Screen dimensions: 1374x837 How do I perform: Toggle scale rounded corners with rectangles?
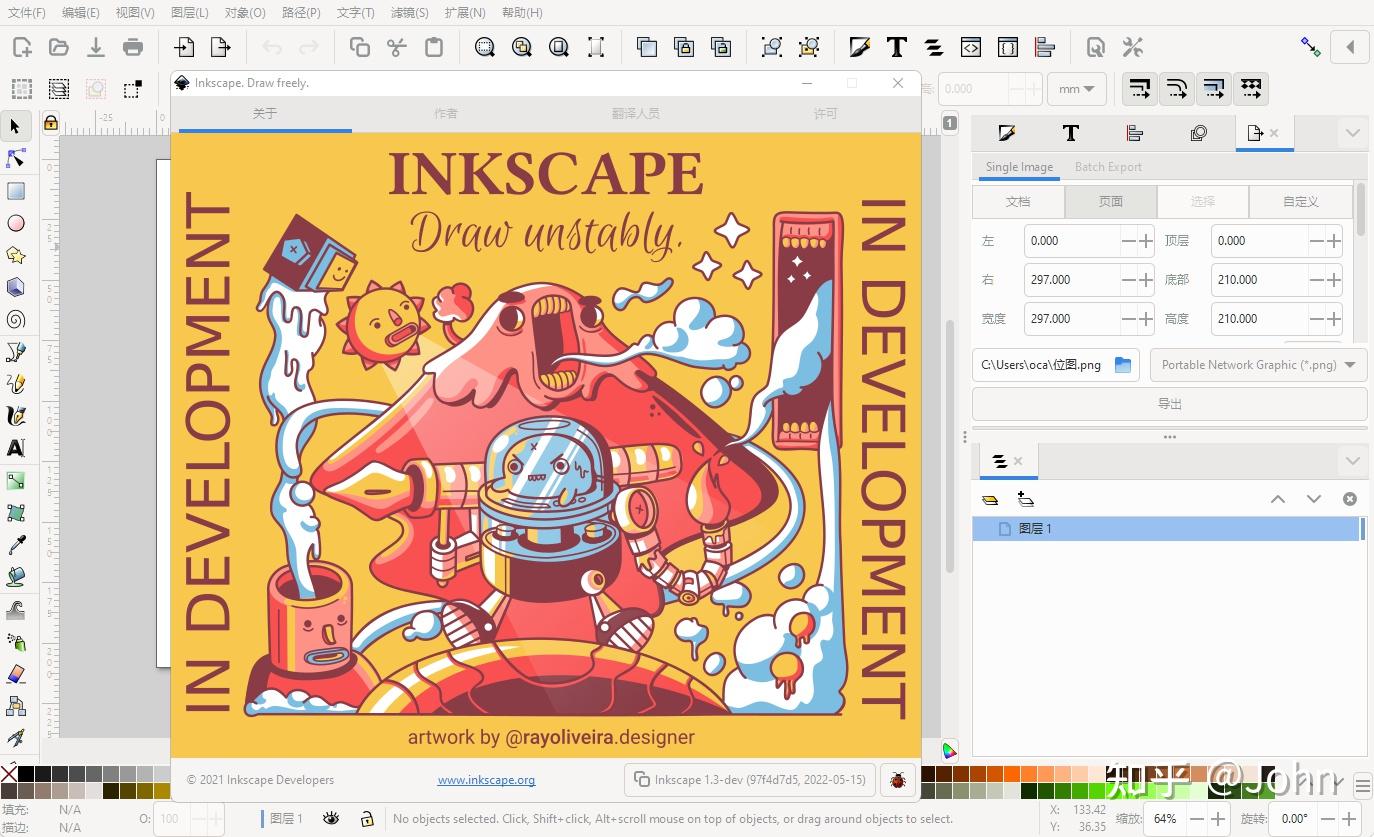pyautogui.click(x=1176, y=88)
